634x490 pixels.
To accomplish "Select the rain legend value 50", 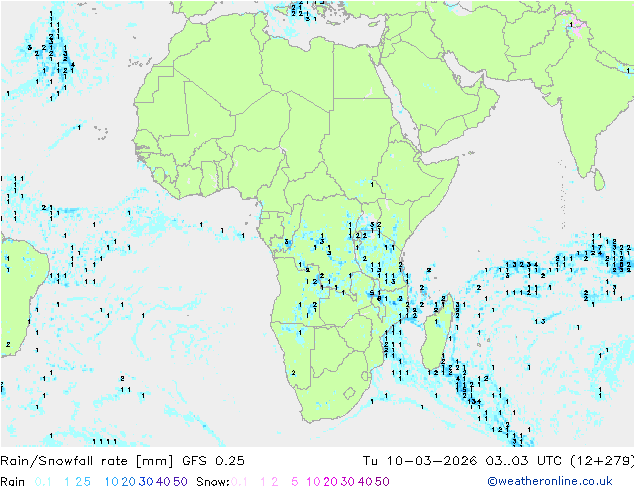I will [x=180, y=482].
